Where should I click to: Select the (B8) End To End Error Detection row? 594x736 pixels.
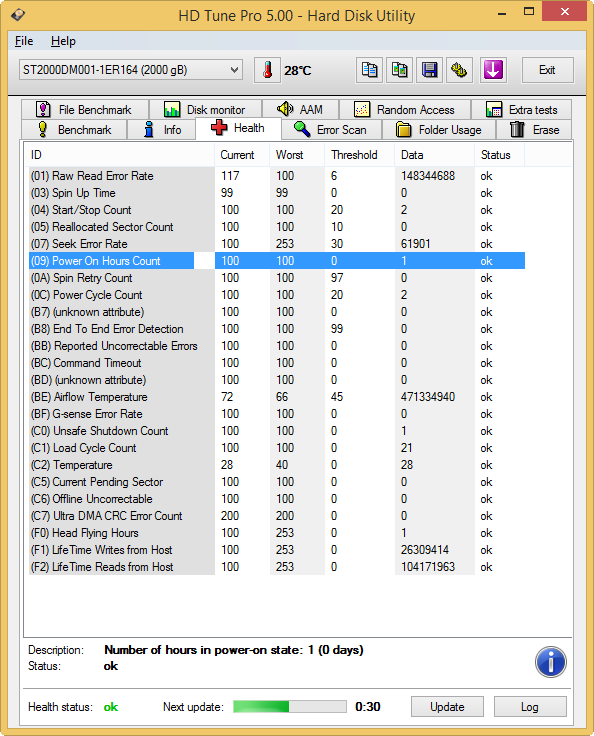(277, 329)
